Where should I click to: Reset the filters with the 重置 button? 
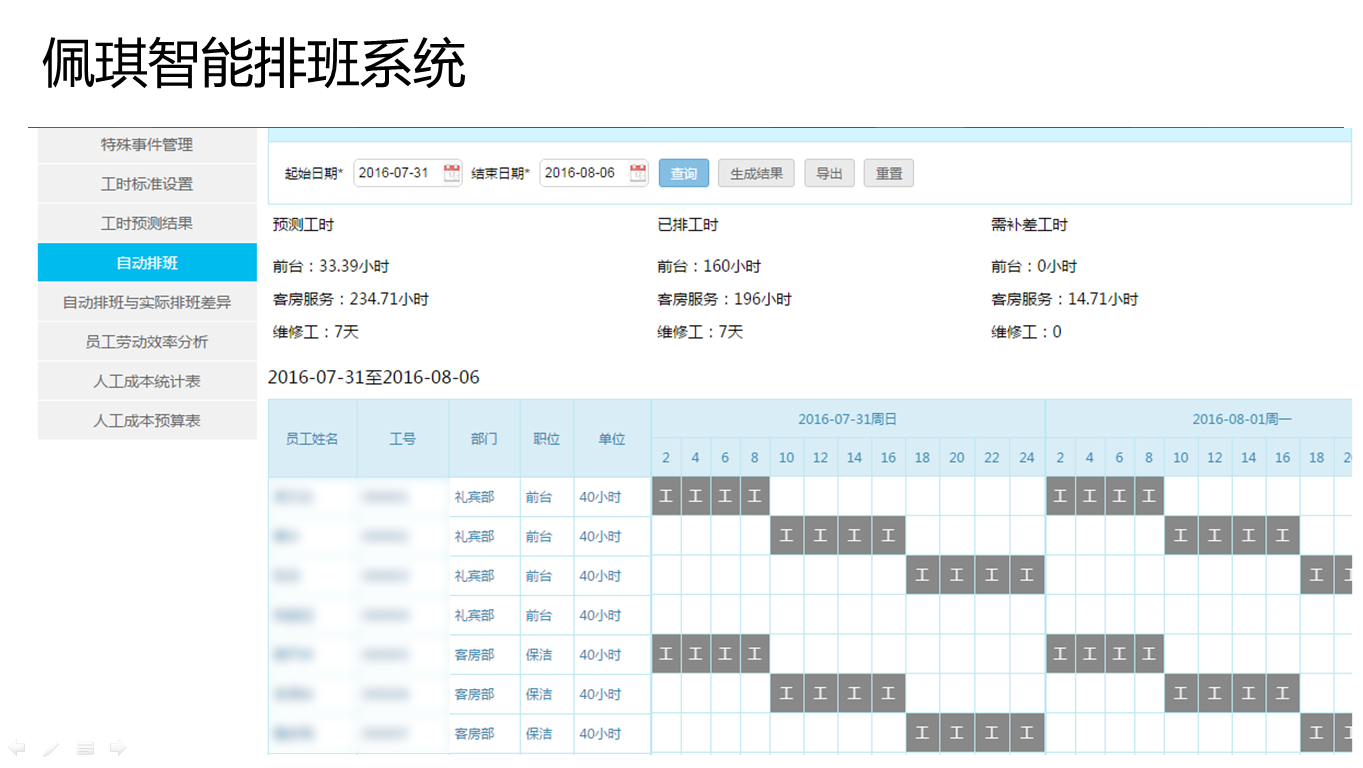click(888, 173)
